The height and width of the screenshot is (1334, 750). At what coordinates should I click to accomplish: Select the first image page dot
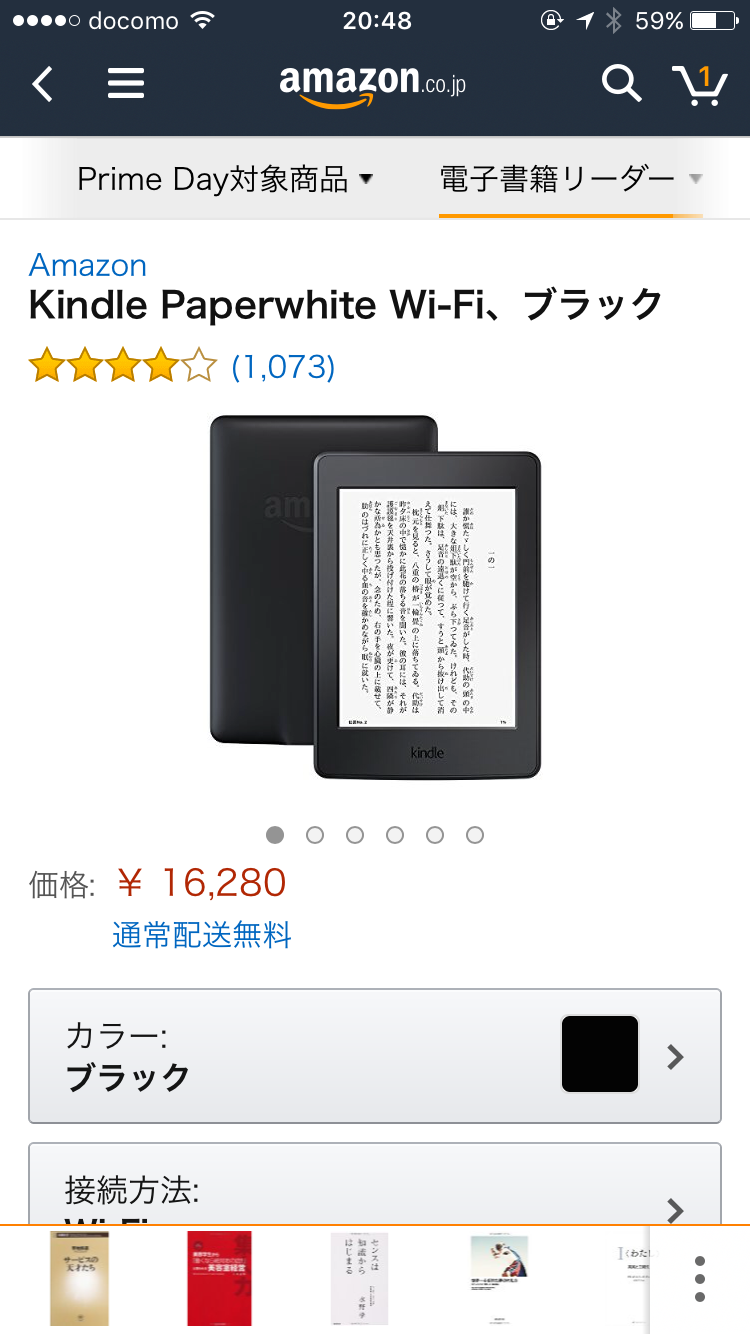(x=275, y=835)
